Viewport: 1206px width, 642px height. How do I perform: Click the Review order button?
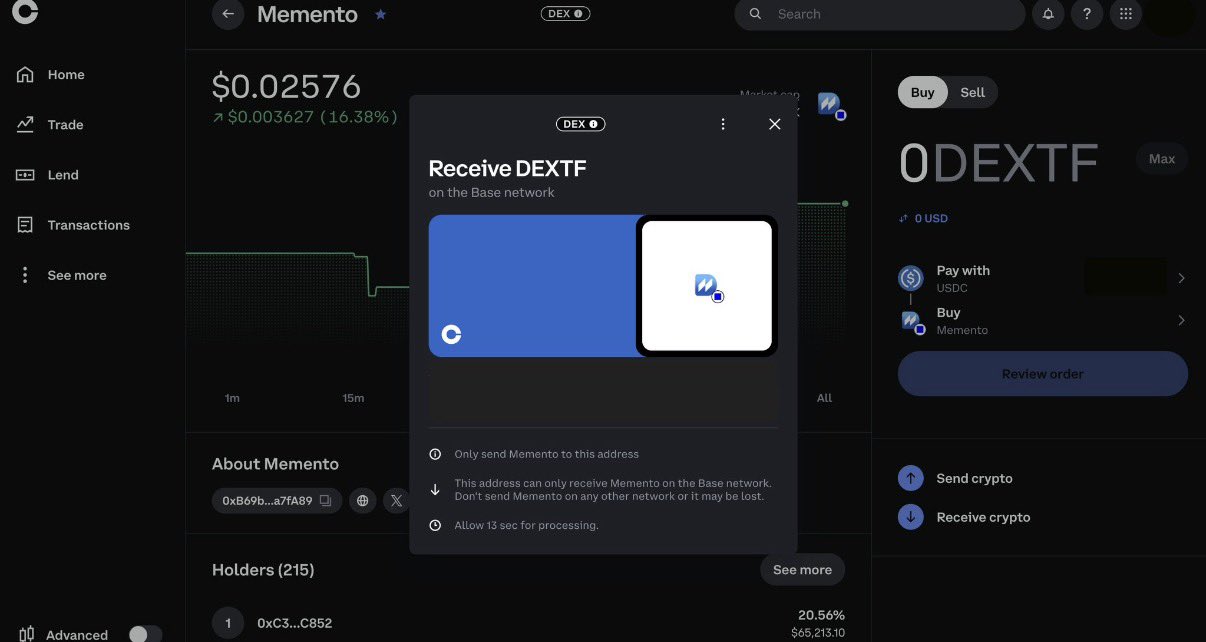tap(1043, 374)
